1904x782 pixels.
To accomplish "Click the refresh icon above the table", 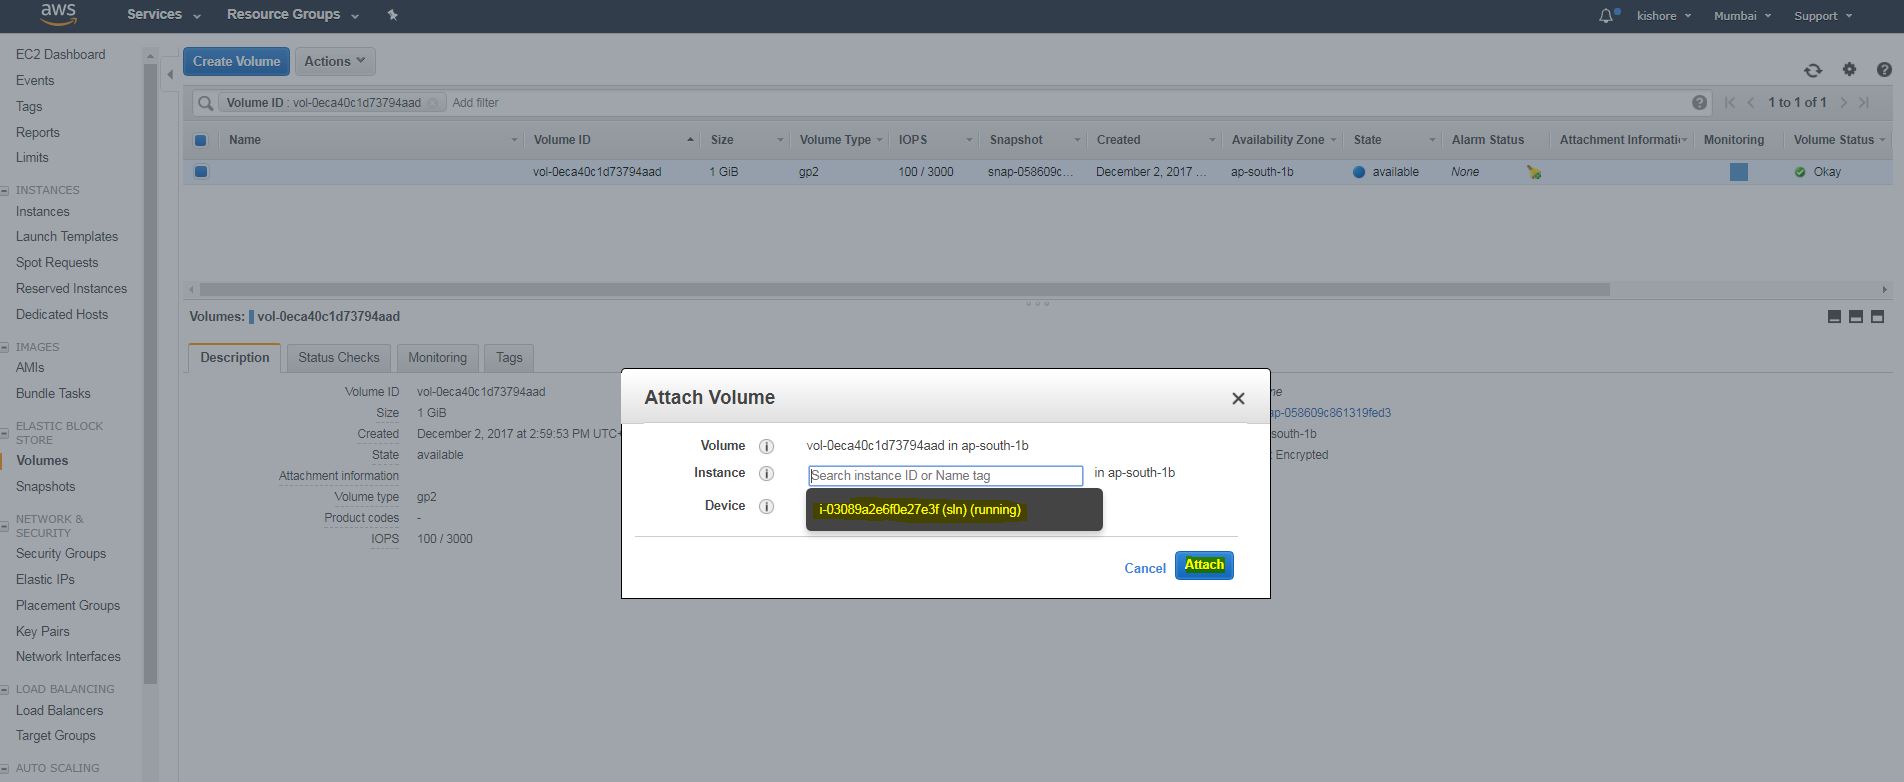I will coord(1812,70).
